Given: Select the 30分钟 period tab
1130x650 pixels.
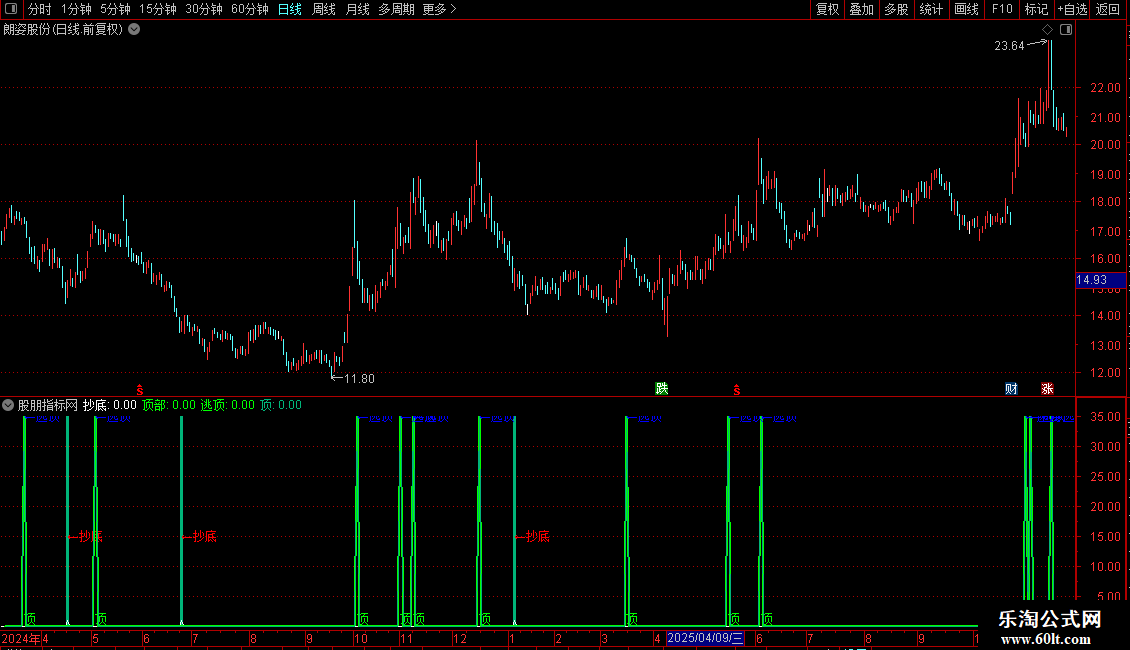Looking at the screenshot, I should point(203,9).
